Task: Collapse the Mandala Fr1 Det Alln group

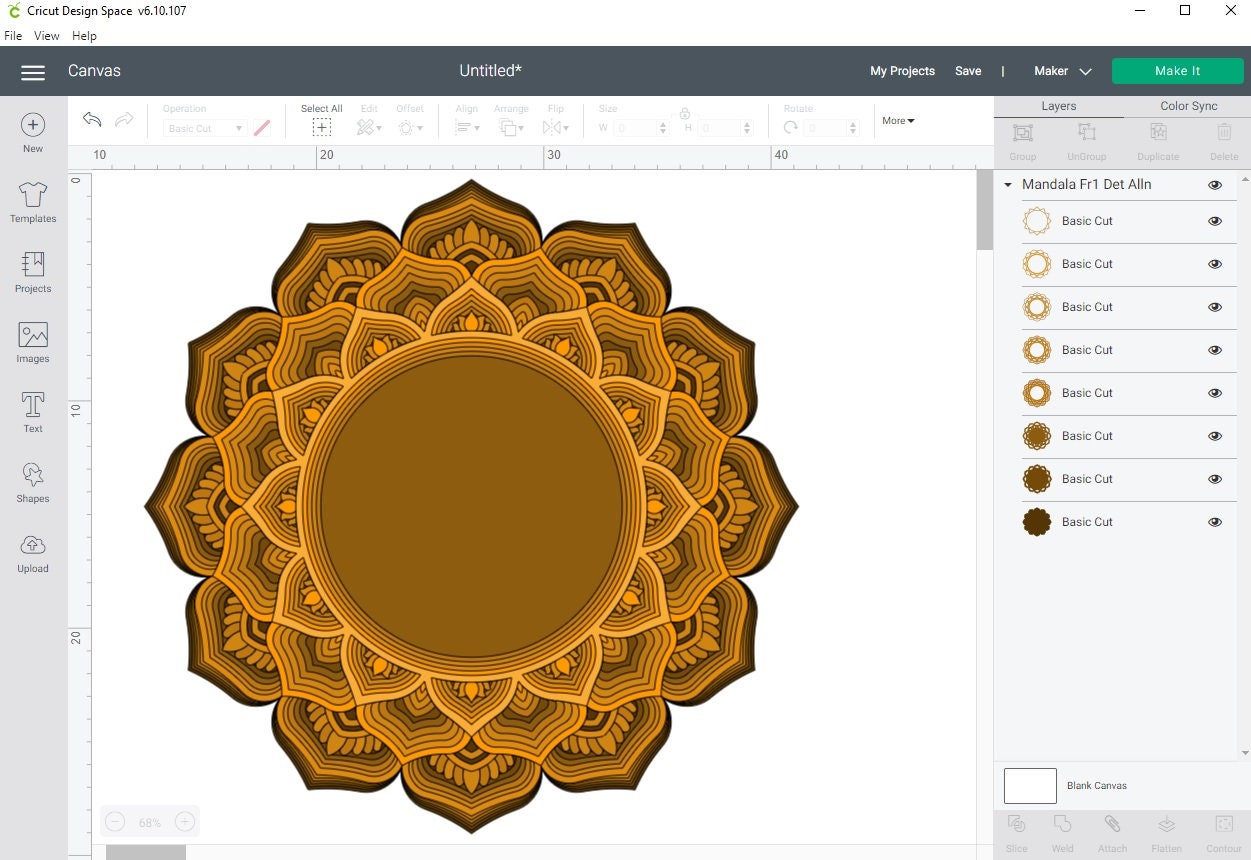Action: click(1008, 184)
